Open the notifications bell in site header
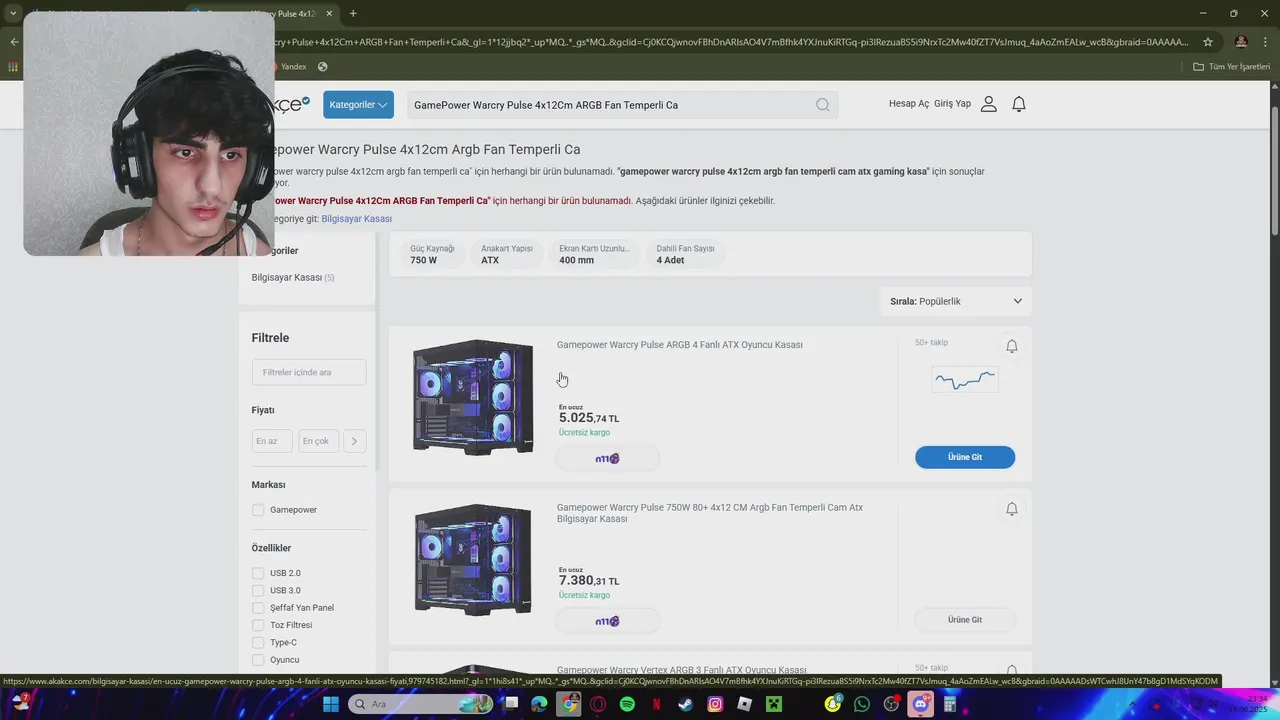Image resolution: width=1280 pixels, height=720 pixels. [x=1019, y=104]
